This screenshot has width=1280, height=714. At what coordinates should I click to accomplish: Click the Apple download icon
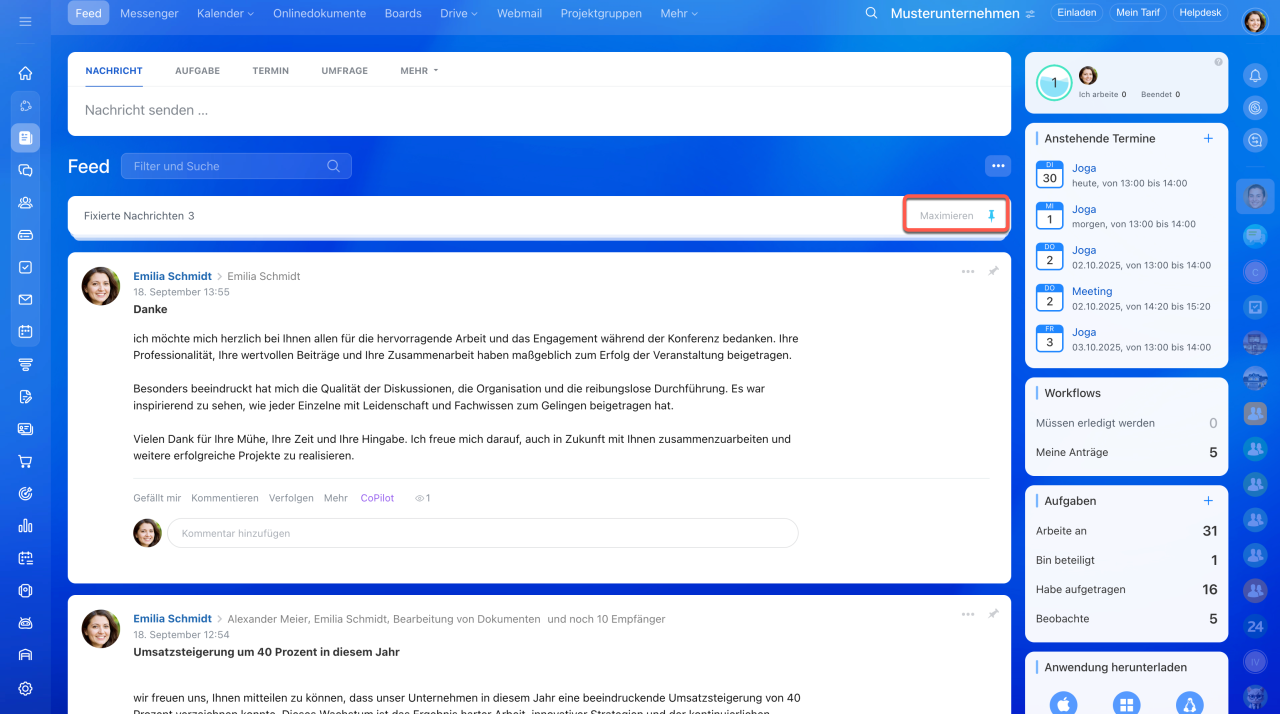(x=1063, y=705)
